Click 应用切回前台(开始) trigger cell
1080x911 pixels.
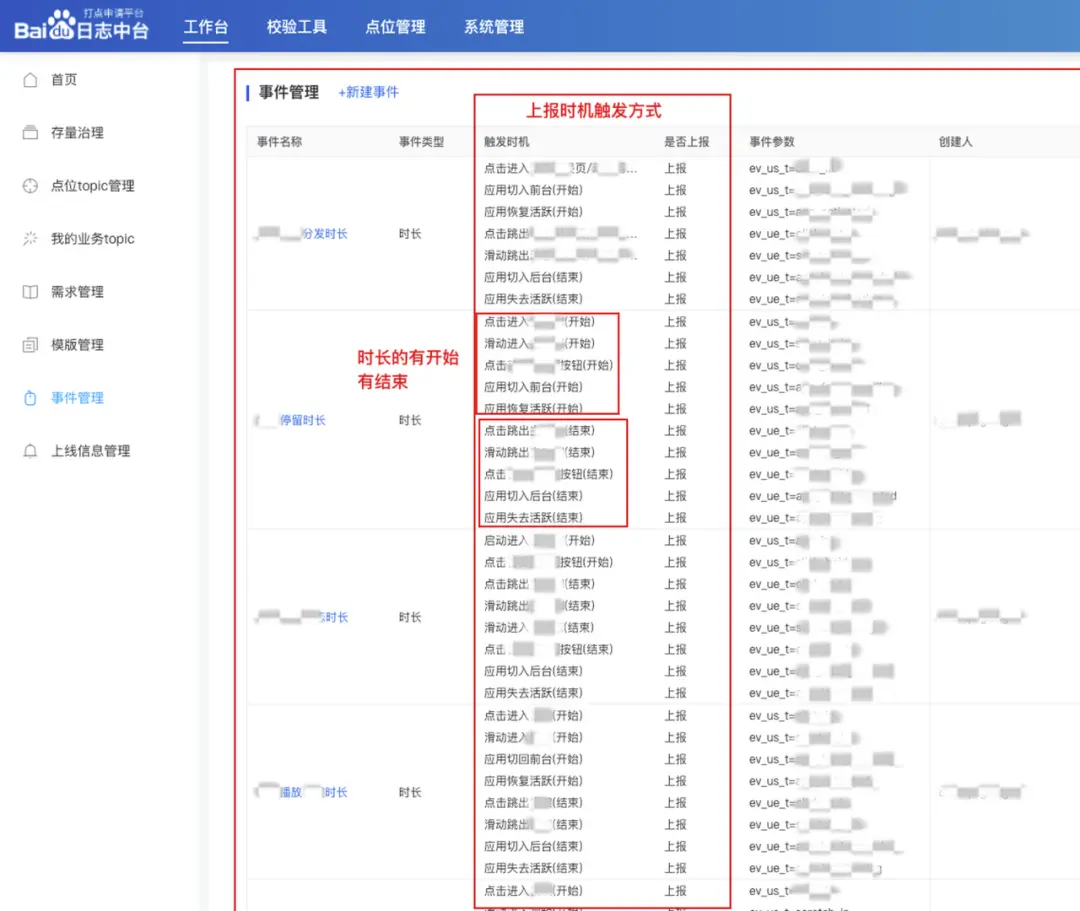pos(533,759)
